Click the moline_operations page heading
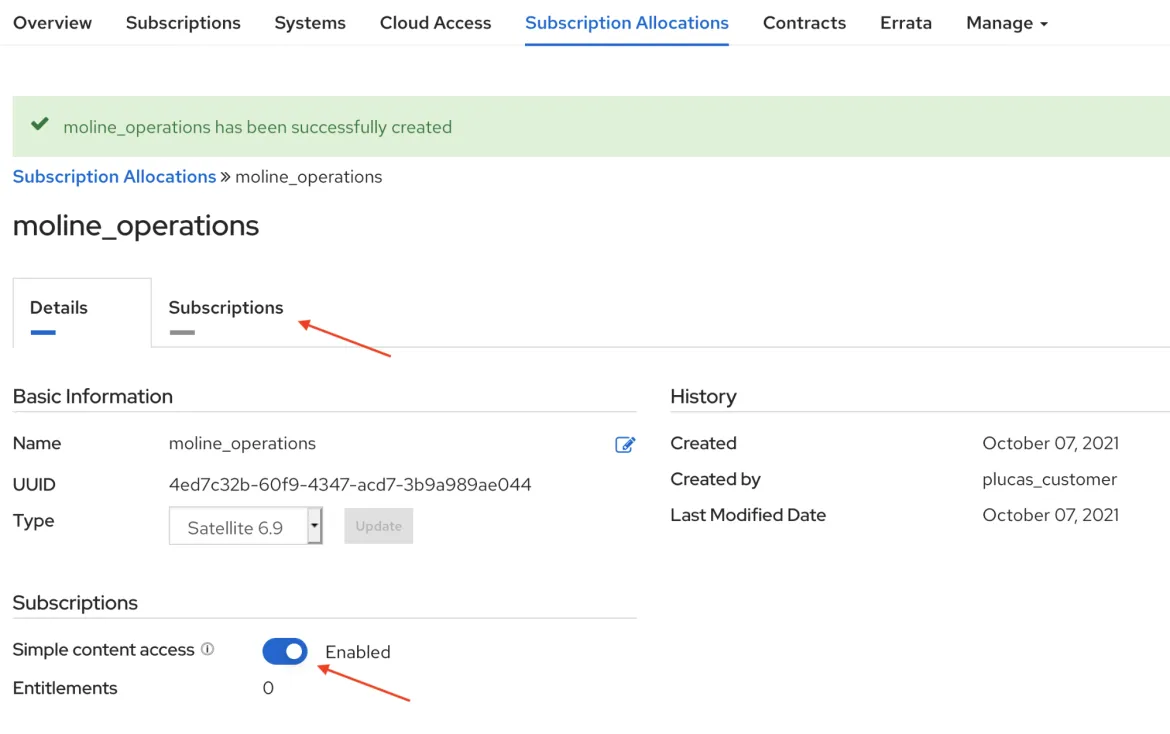 coord(136,226)
